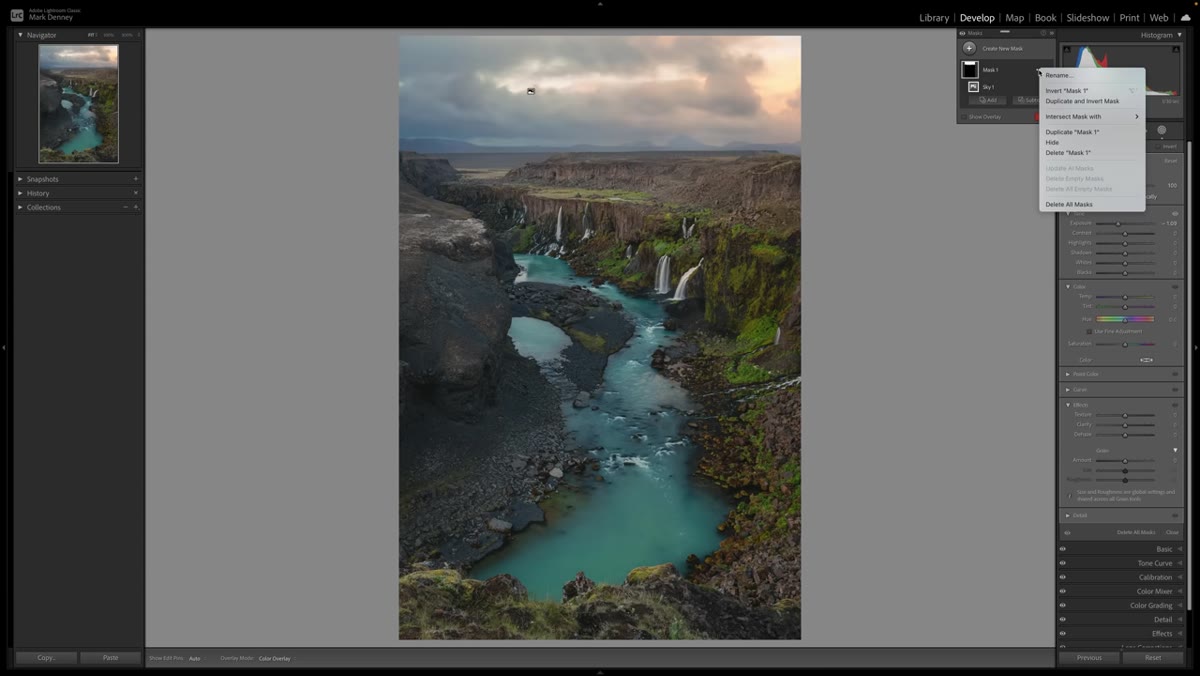Click the Mask 1 thumbnail
The image size is (1200, 676).
(969, 70)
